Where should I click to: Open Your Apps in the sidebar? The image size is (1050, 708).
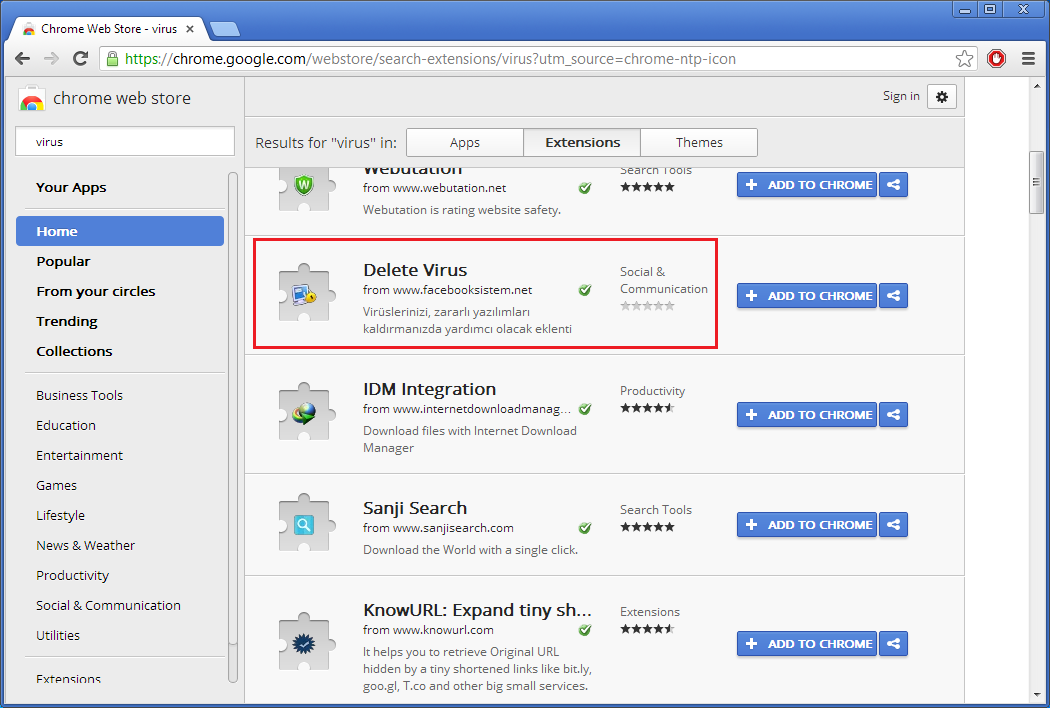click(71, 188)
